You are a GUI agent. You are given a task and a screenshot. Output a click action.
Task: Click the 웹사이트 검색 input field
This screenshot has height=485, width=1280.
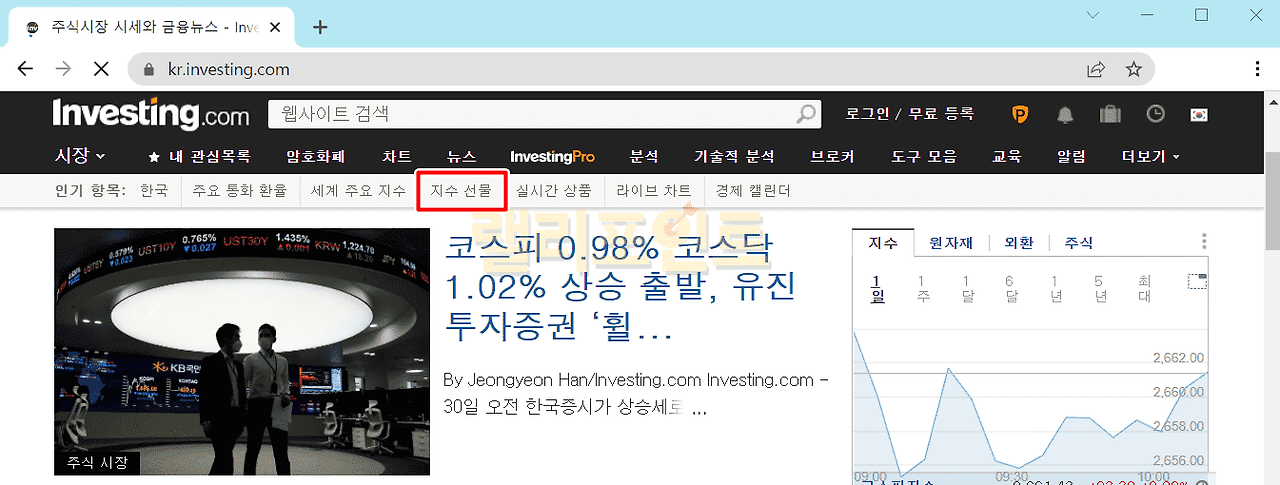[x=530, y=114]
